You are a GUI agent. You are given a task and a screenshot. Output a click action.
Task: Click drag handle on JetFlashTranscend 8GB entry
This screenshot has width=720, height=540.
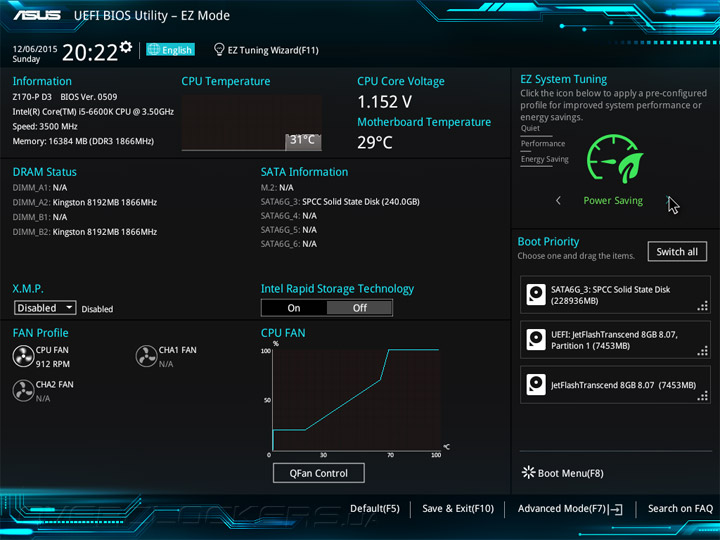(x=703, y=397)
